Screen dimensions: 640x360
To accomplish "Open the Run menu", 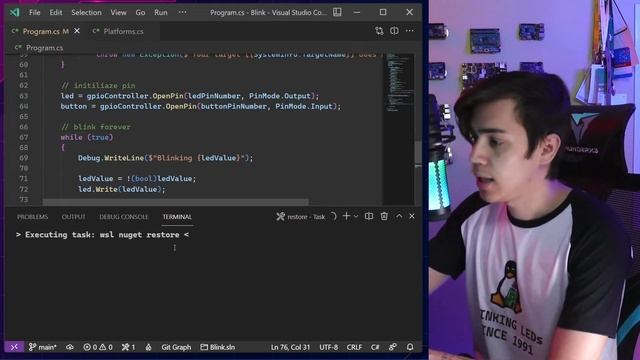I will click(161, 13).
